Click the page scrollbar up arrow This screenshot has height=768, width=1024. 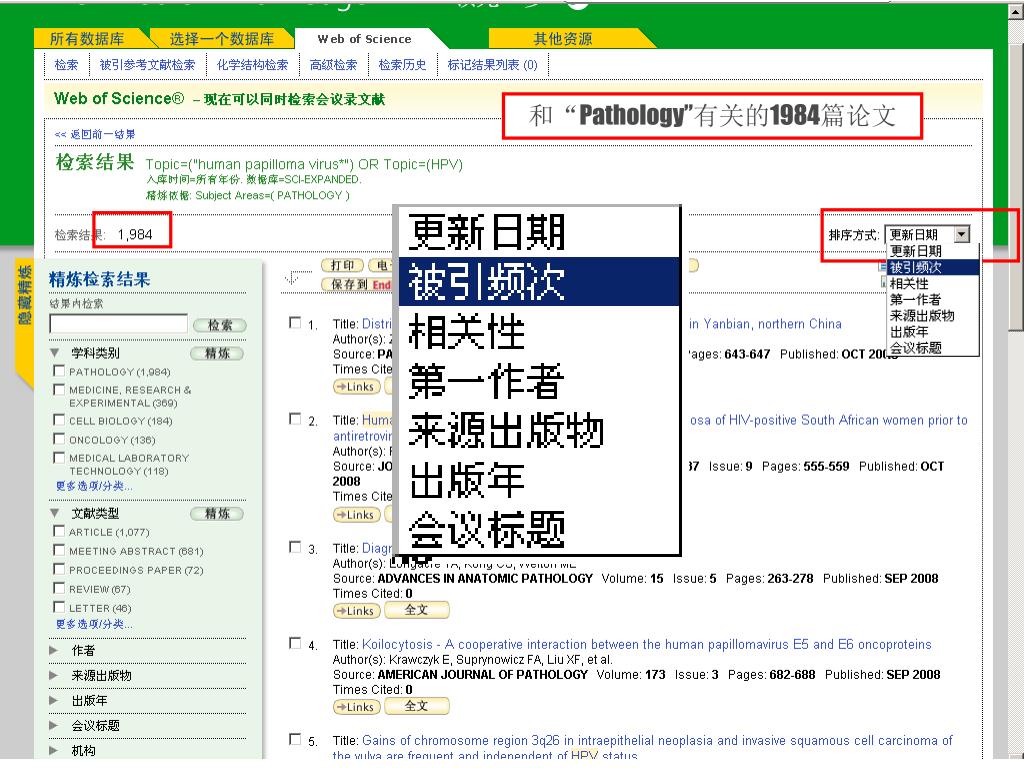pos(1016,11)
